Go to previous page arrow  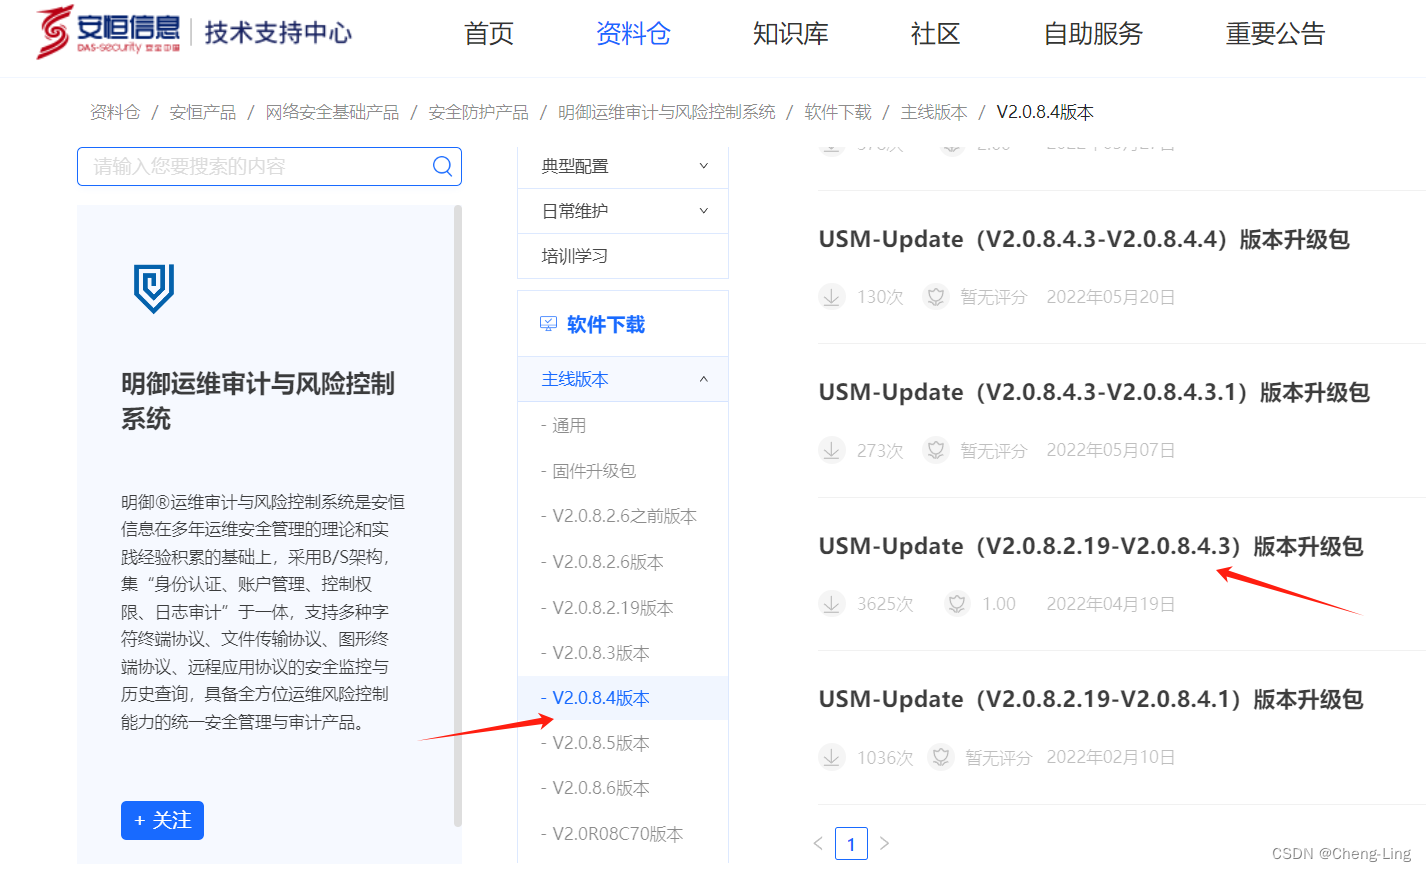point(818,843)
